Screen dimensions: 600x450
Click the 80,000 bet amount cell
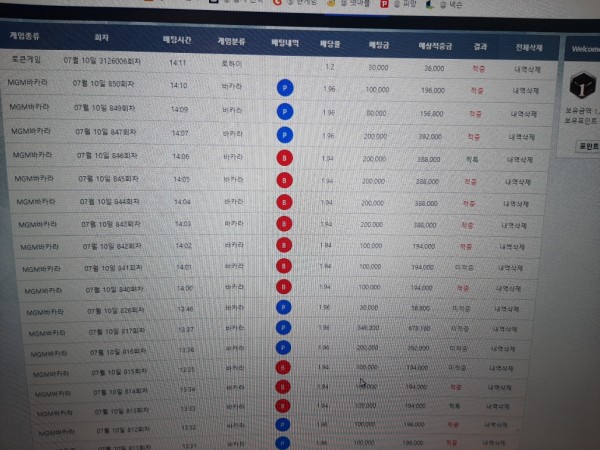pyautogui.click(x=376, y=113)
